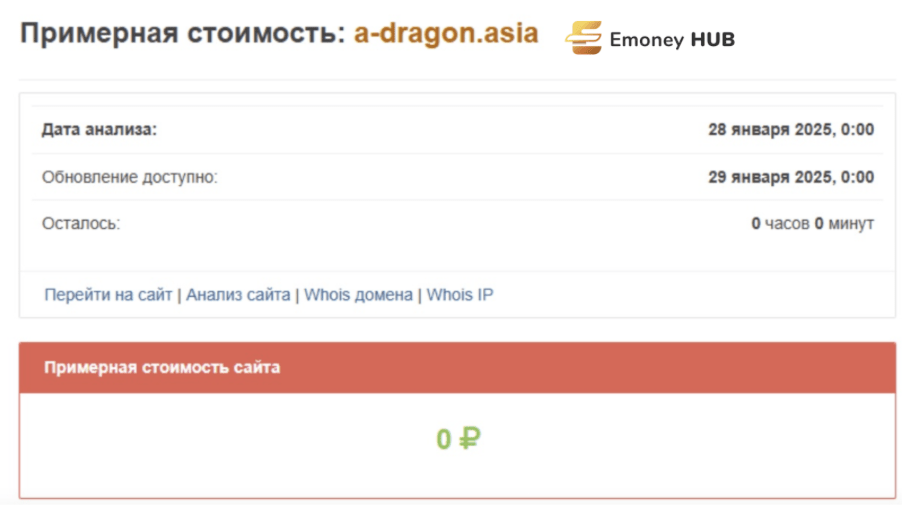Click the 28 января 2025 date value

[x=791, y=129]
